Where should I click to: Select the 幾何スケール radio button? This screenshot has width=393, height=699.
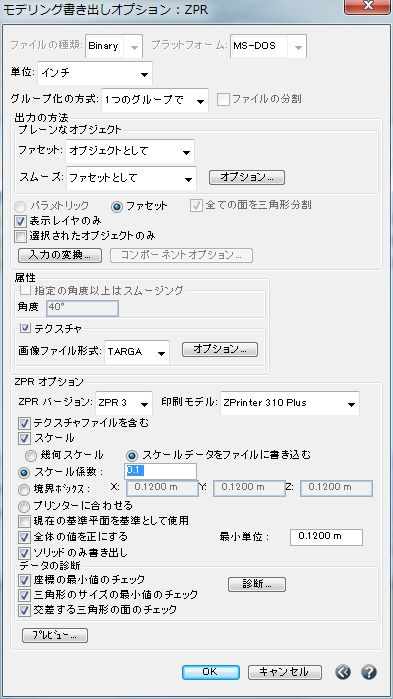click(31, 456)
